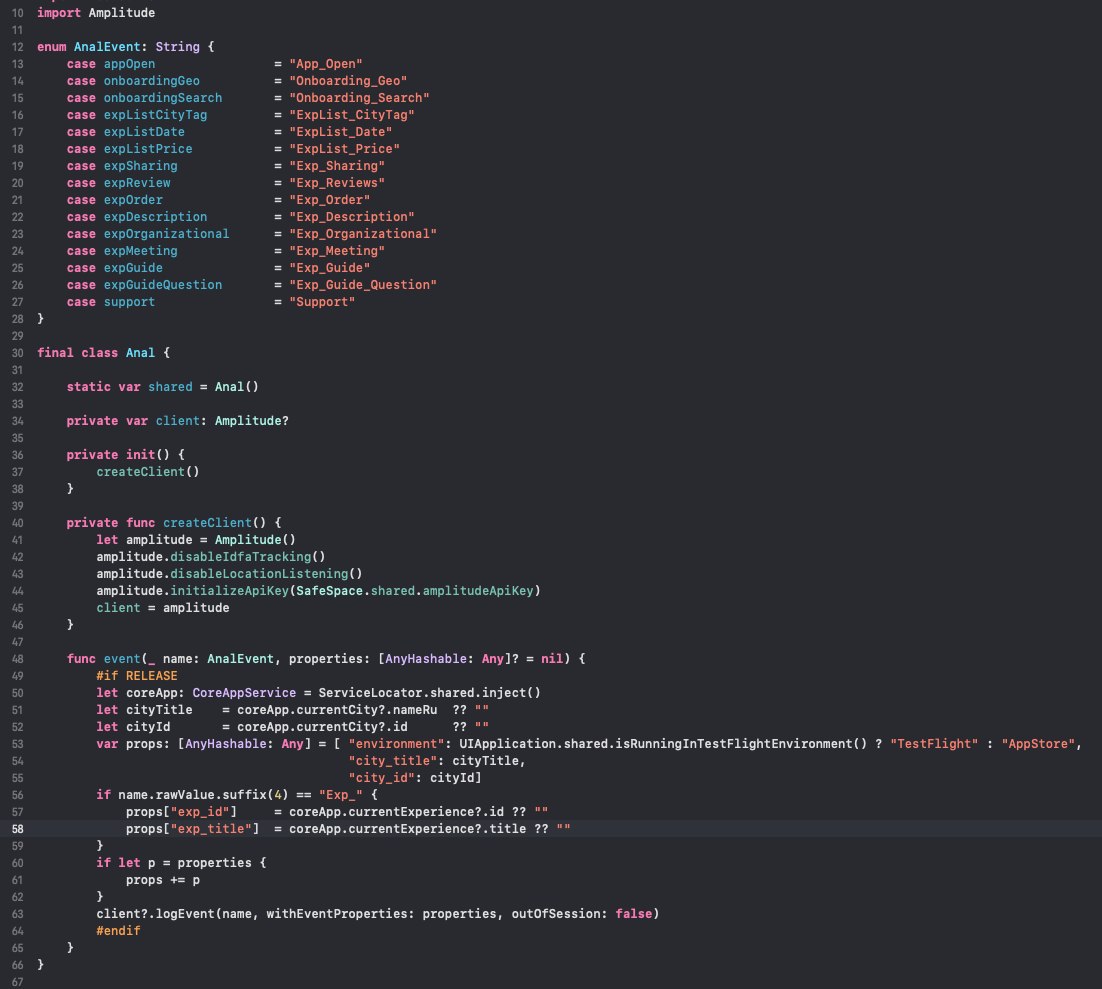Viewport: 1102px width, 989px height.
Task: Click currentExperience?.title expression on line 58
Action: point(437,829)
